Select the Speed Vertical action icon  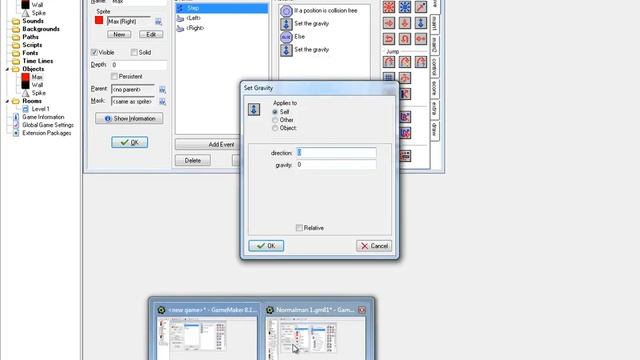pos(404,23)
